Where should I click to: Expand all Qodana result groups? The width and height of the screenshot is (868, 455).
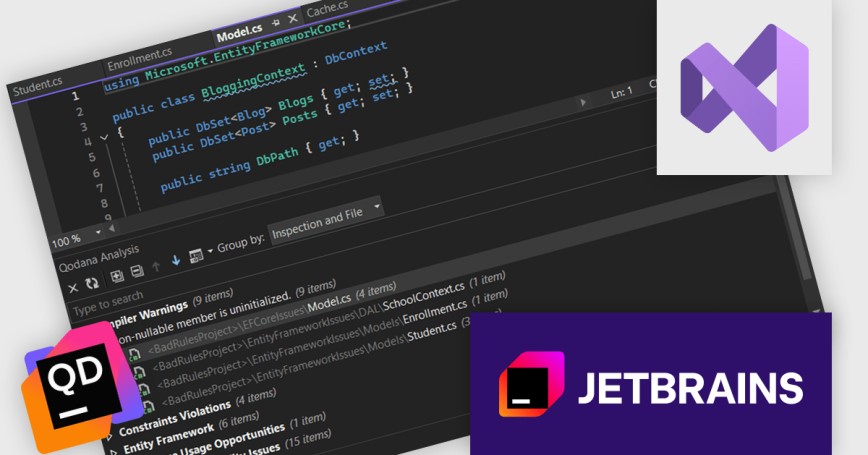(x=117, y=276)
